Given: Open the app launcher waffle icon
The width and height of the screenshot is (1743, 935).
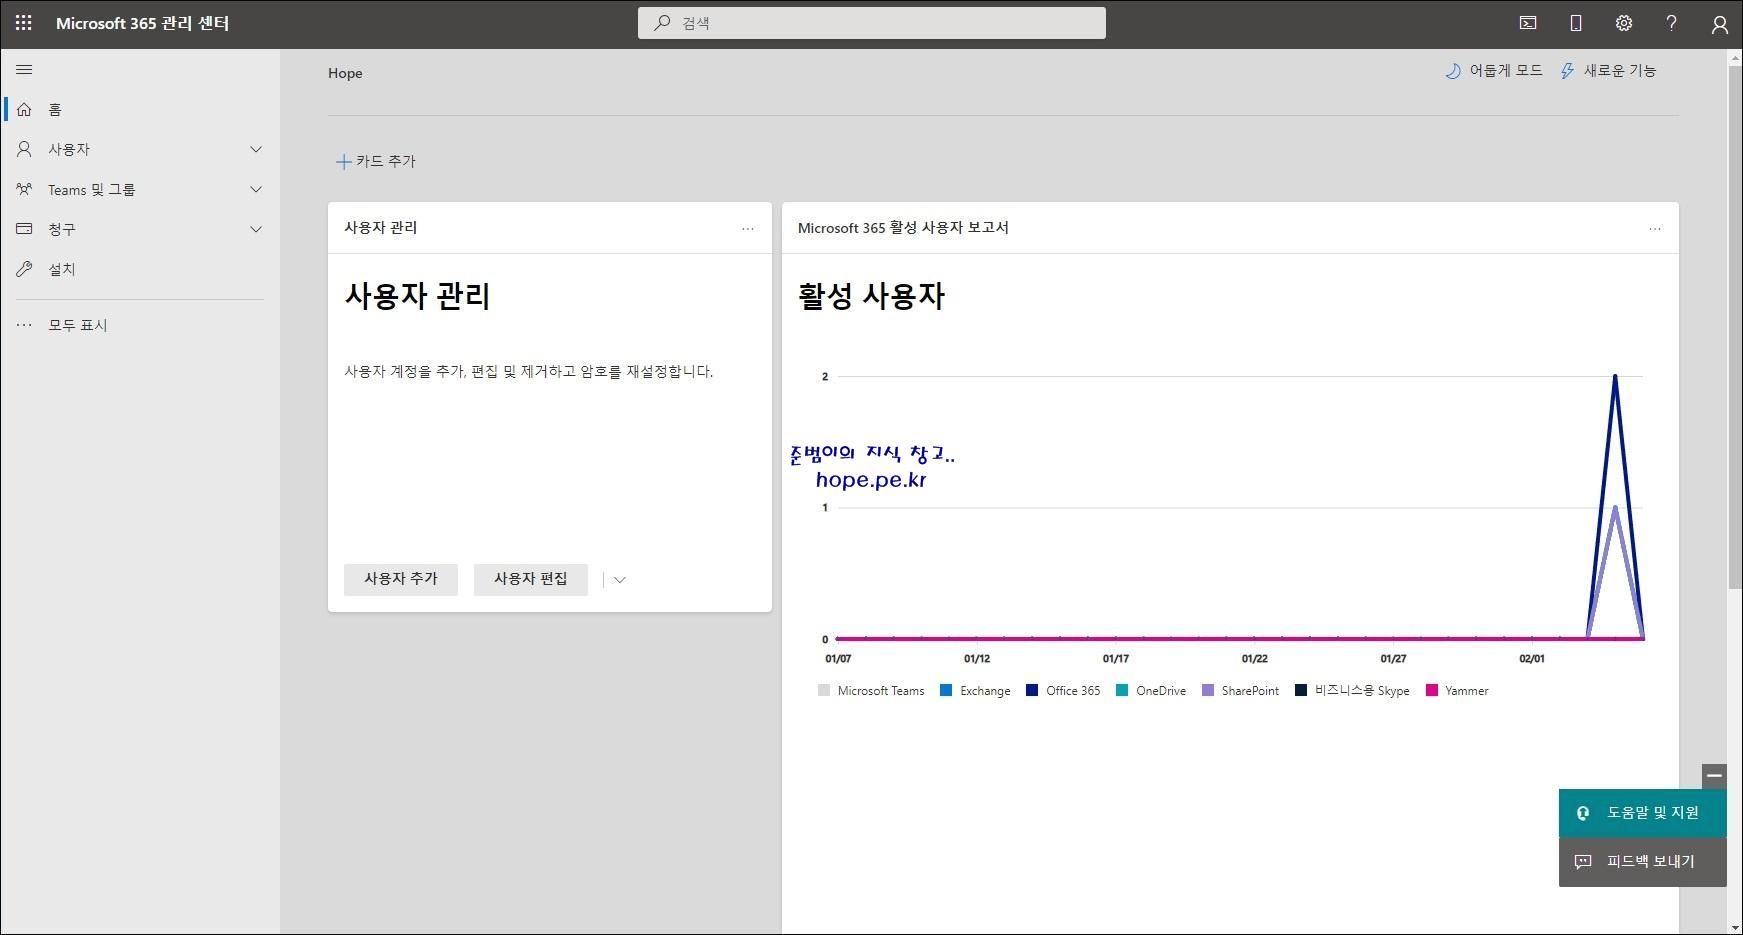Looking at the screenshot, I should pyautogui.click(x=23, y=23).
